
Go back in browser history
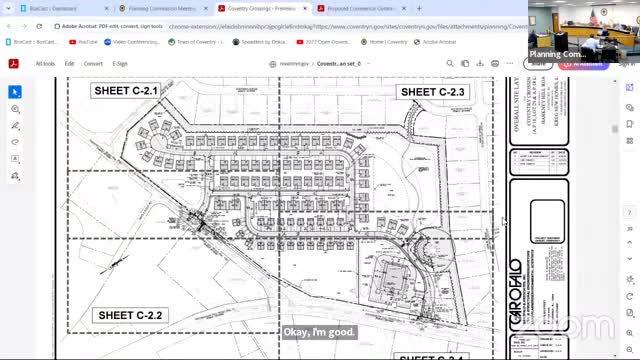[9, 26]
